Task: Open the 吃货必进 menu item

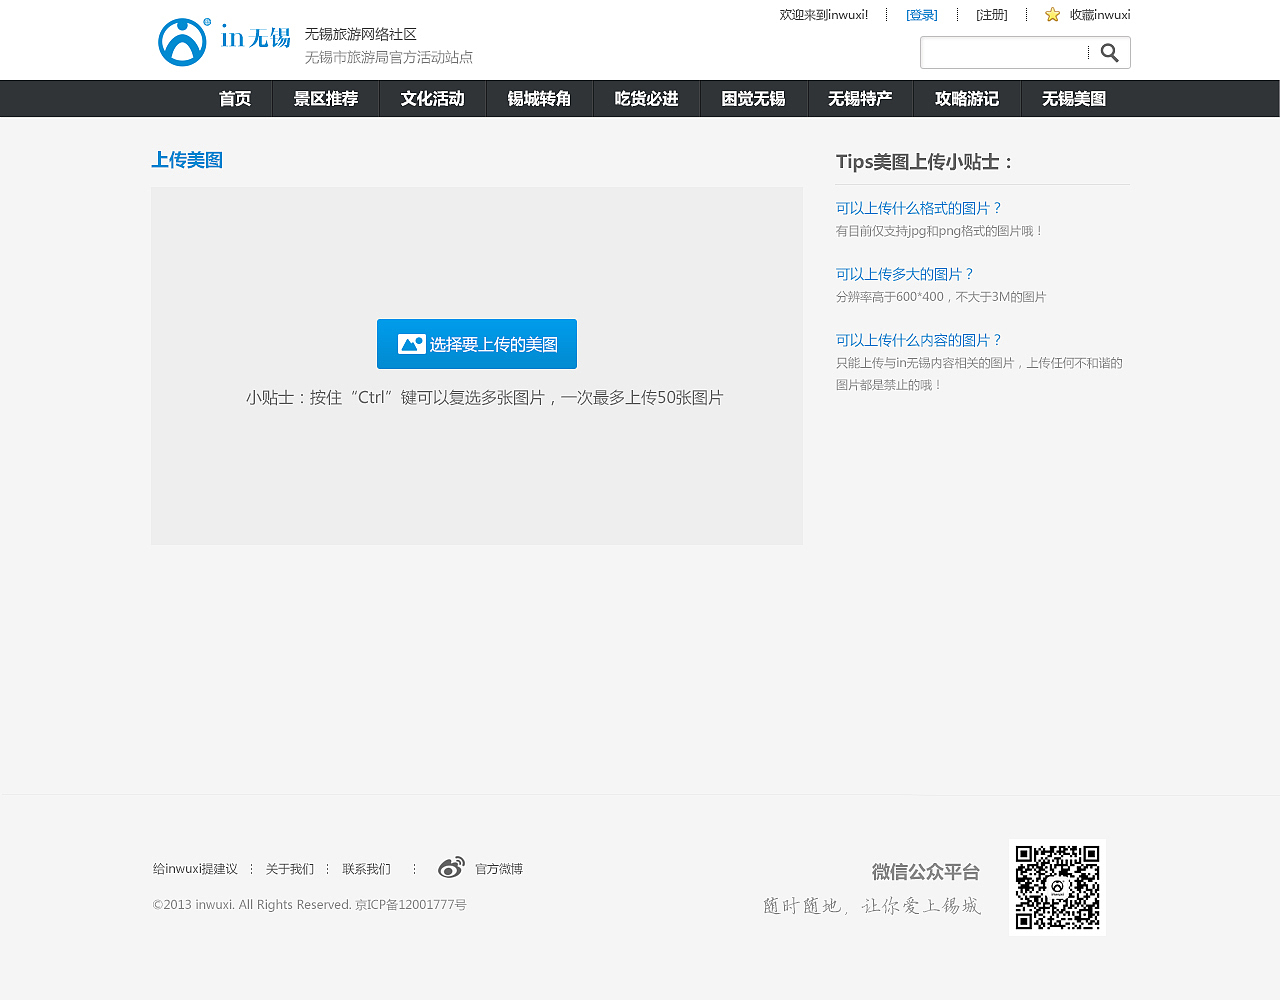Action: click(x=646, y=98)
